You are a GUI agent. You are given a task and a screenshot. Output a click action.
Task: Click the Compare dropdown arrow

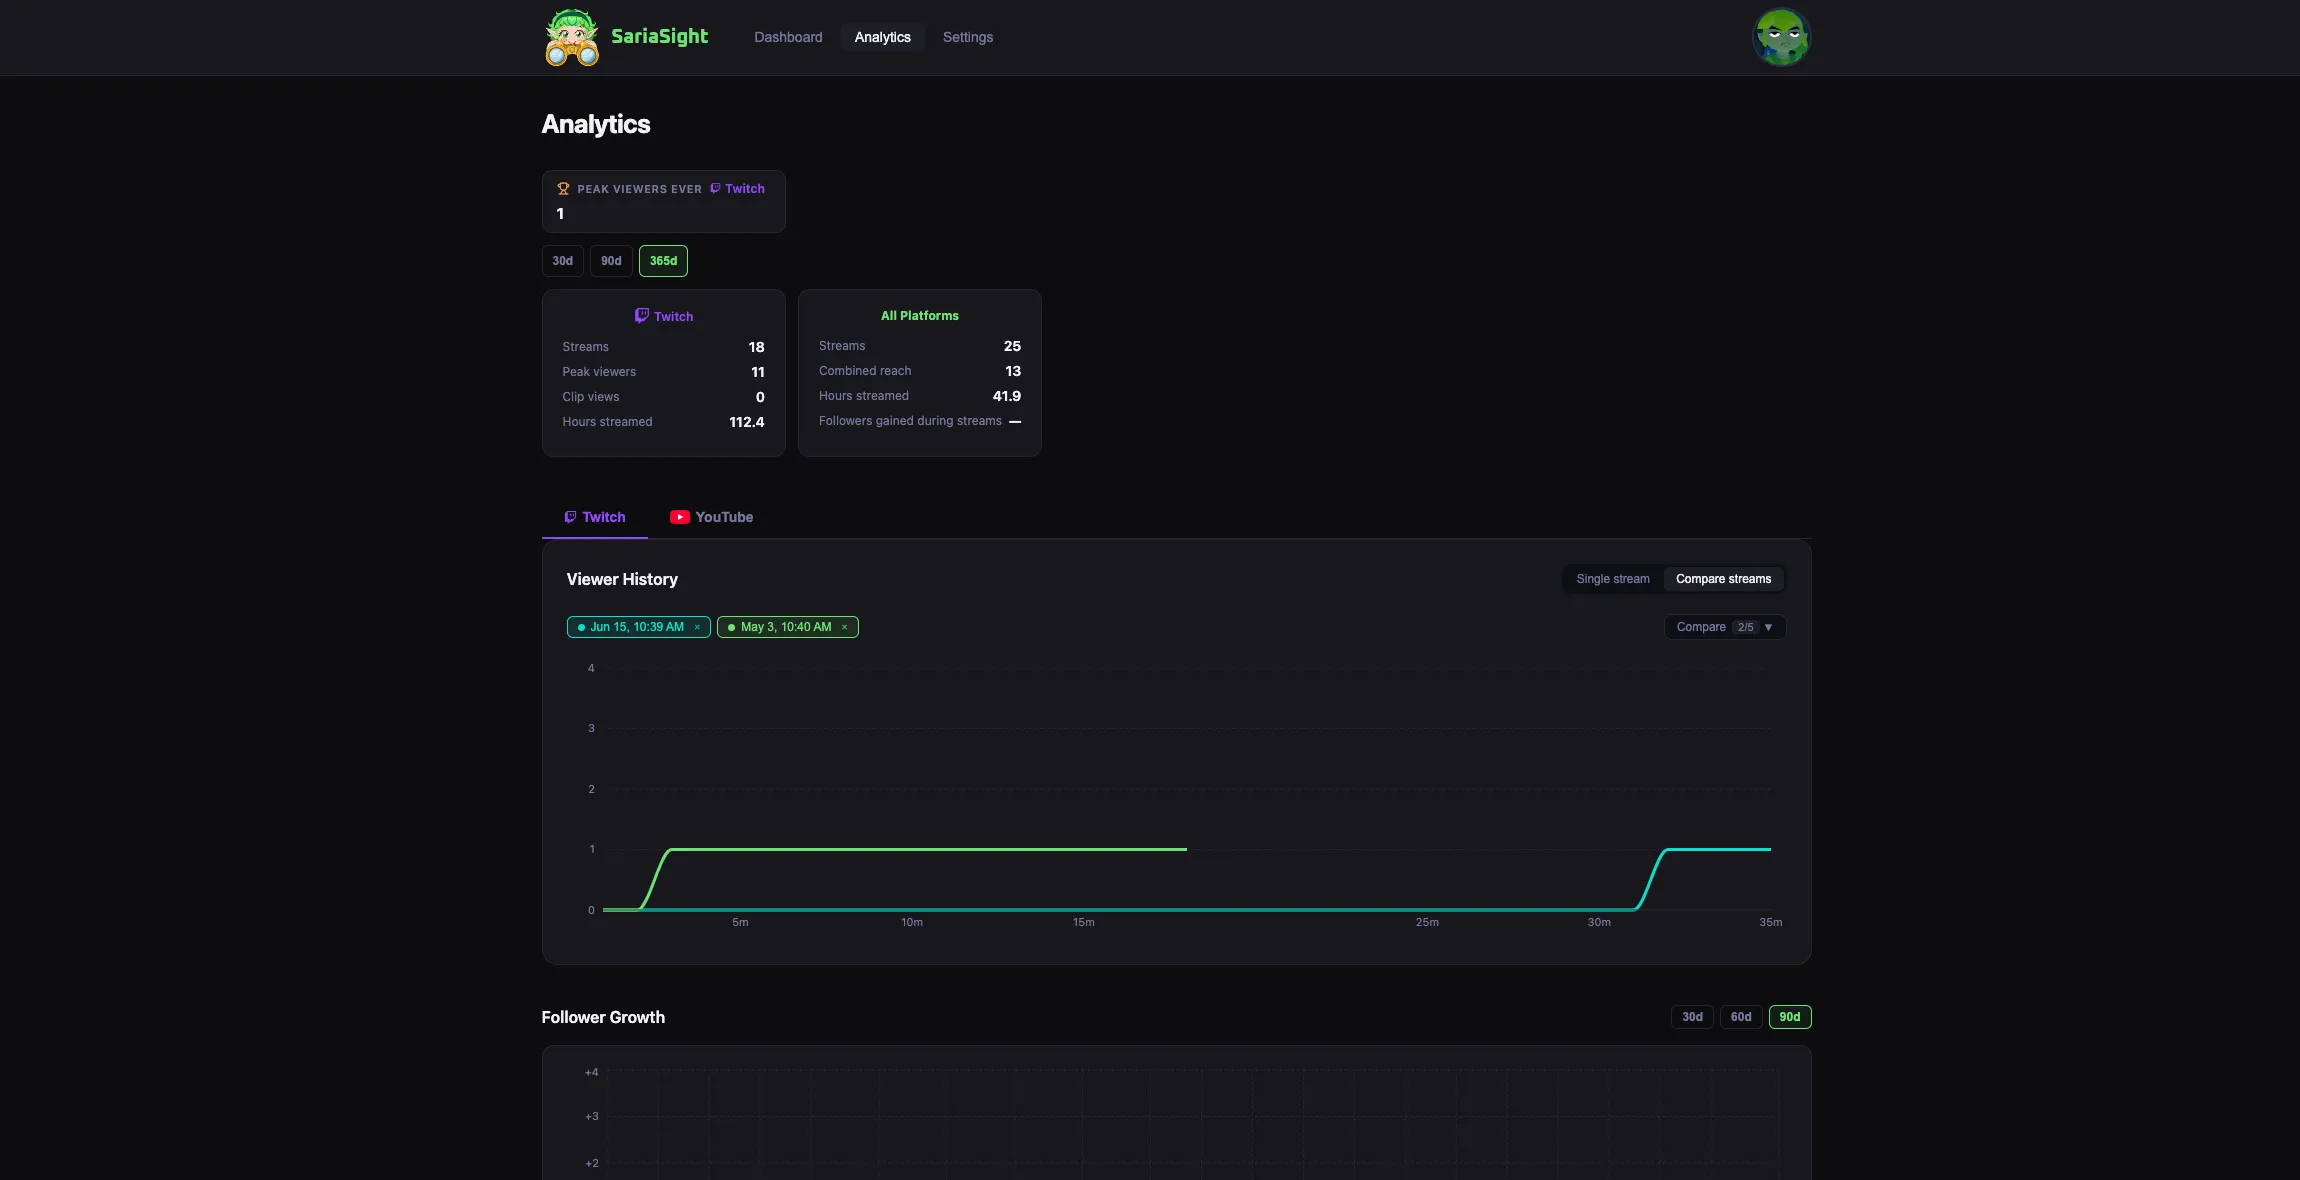point(1768,627)
